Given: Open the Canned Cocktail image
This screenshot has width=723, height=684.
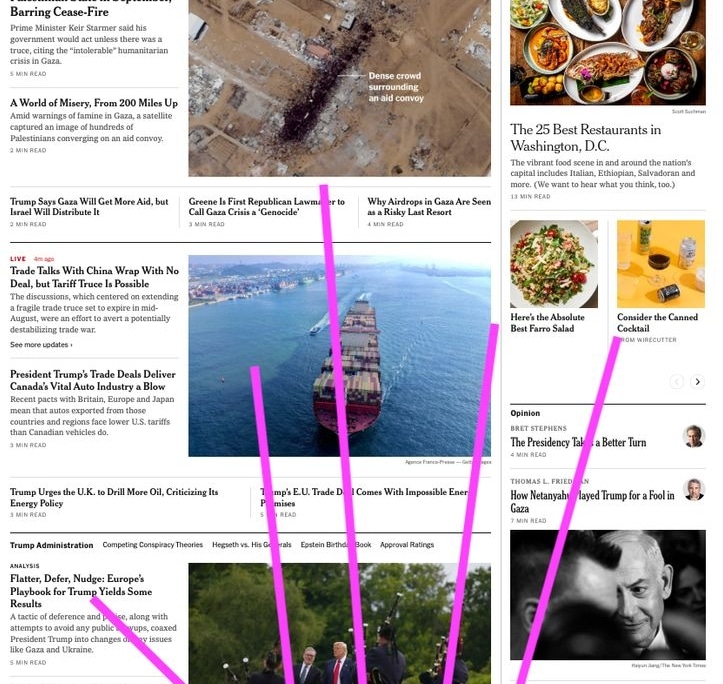Looking at the screenshot, I should [661, 264].
